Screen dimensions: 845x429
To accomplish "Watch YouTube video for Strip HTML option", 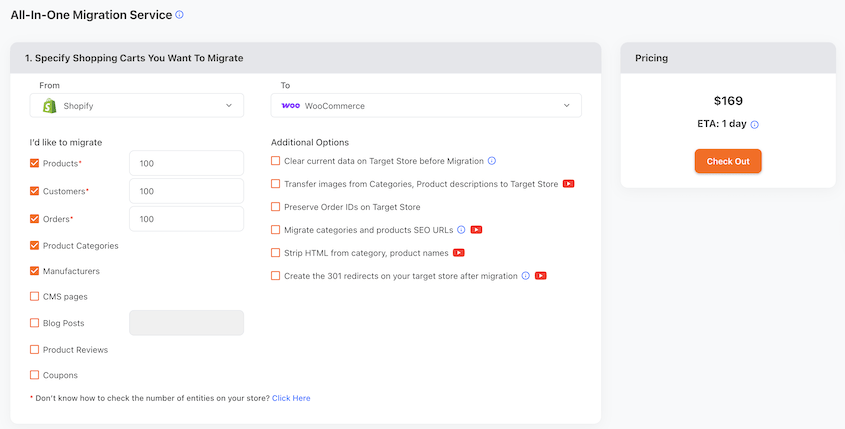I will click(x=459, y=253).
